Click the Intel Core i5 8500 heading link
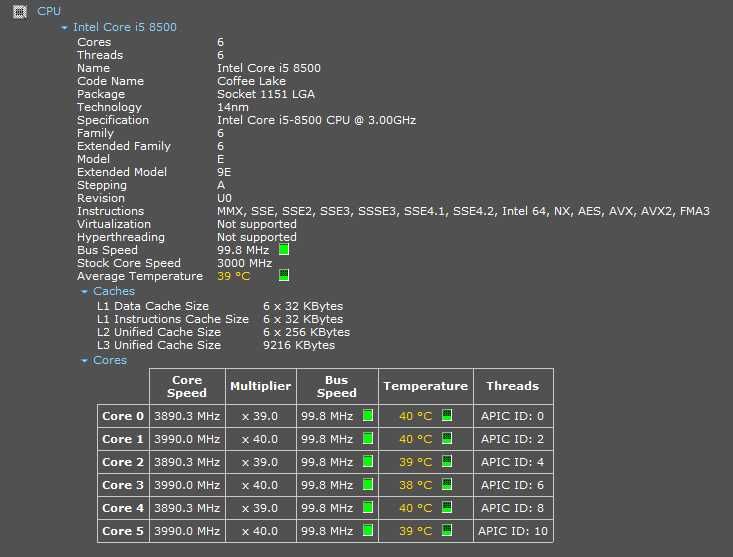This screenshot has width=733, height=557. coord(125,27)
